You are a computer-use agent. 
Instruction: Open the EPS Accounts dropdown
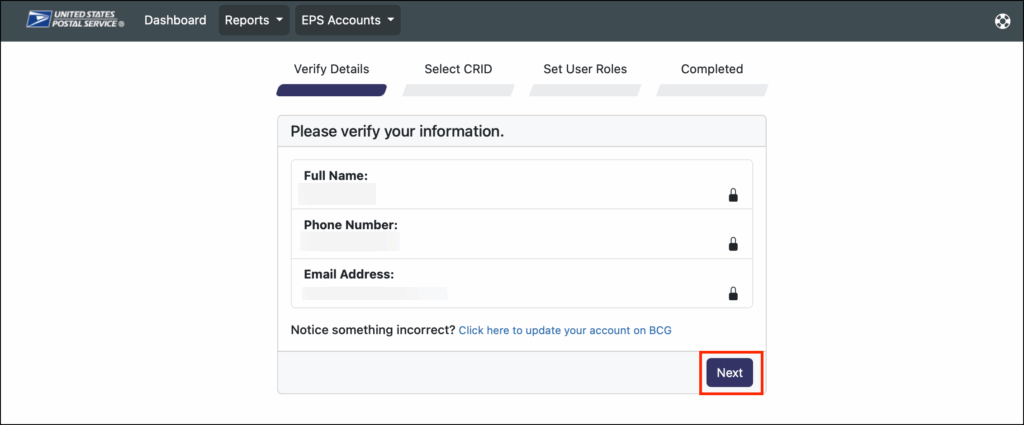coord(349,20)
